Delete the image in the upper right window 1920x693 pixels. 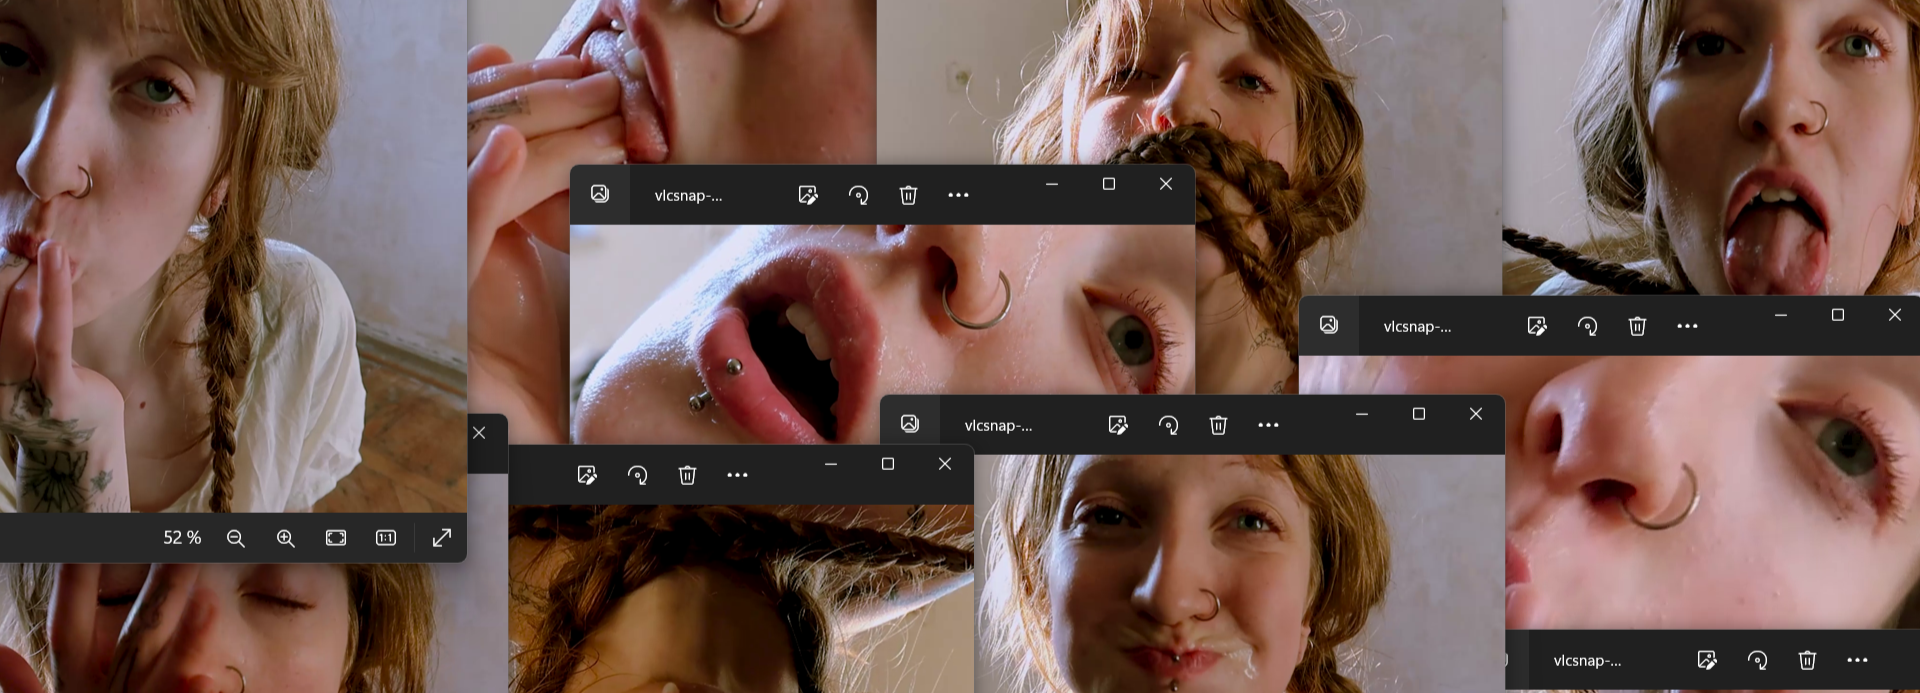[x=1637, y=326]
